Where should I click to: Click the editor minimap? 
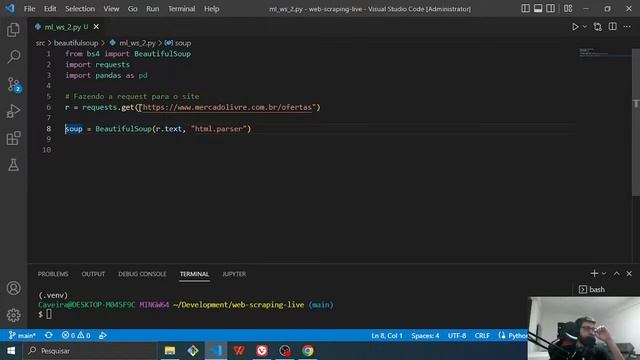[x=604, y=52]
